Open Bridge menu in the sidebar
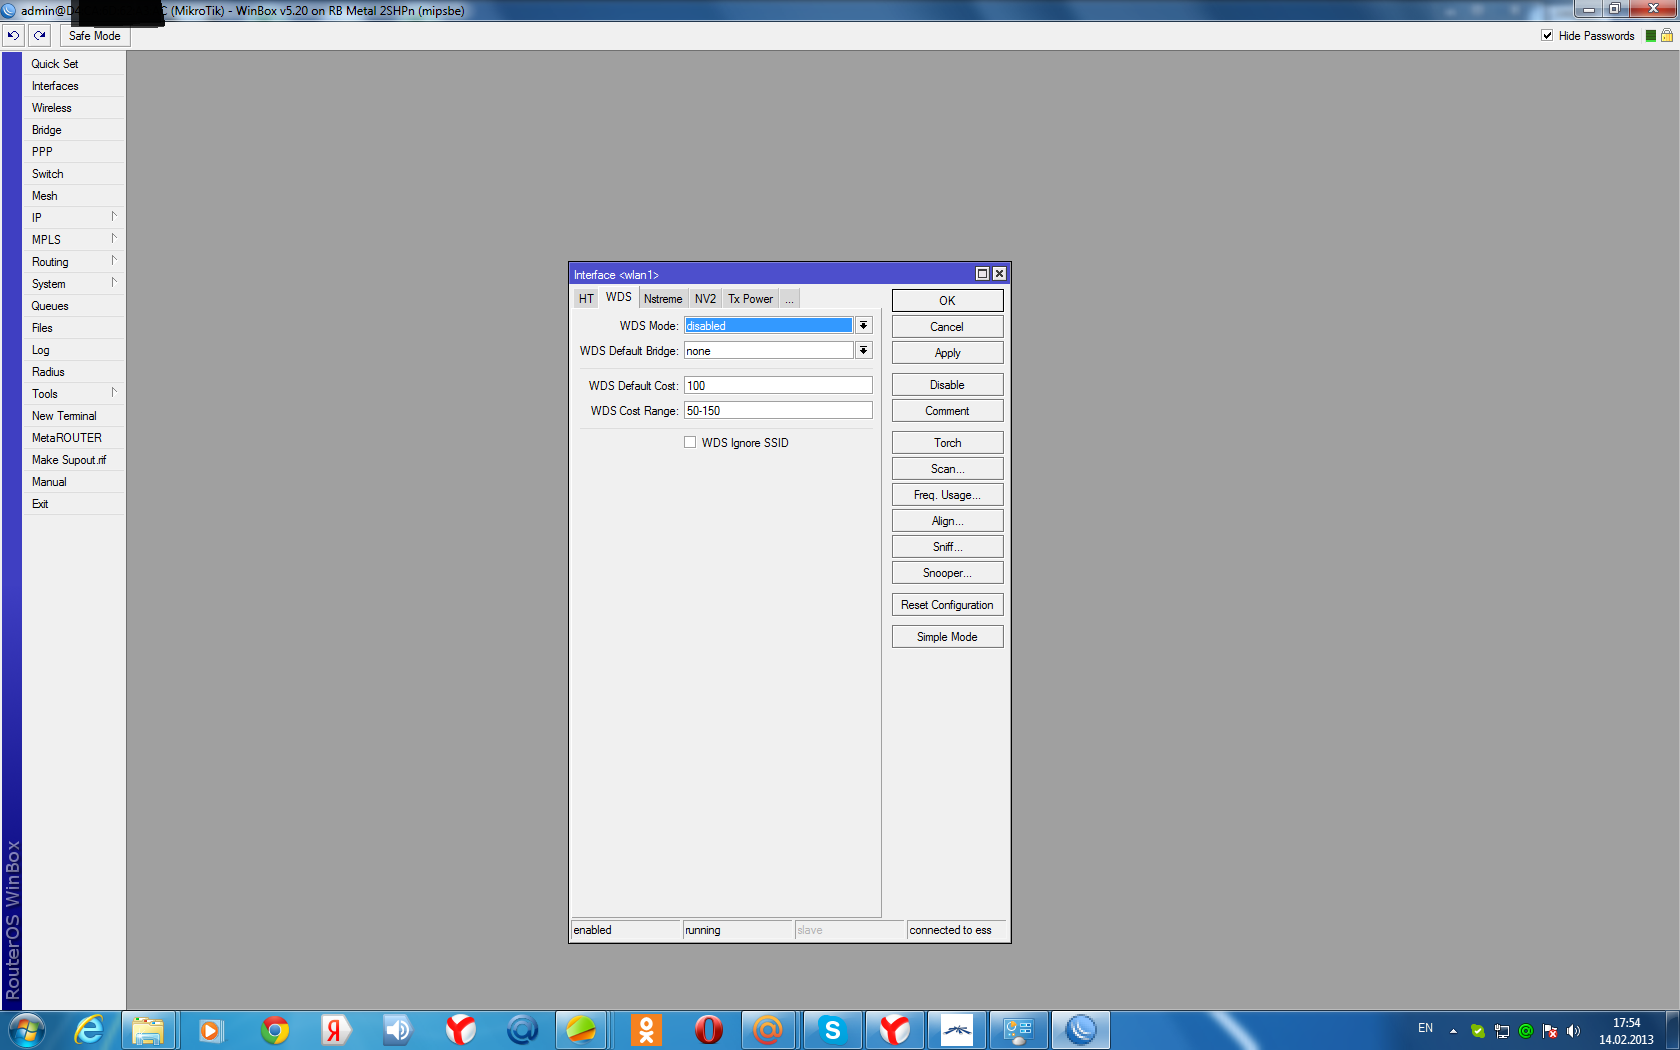1680x1050 pixels. point(73,129)
